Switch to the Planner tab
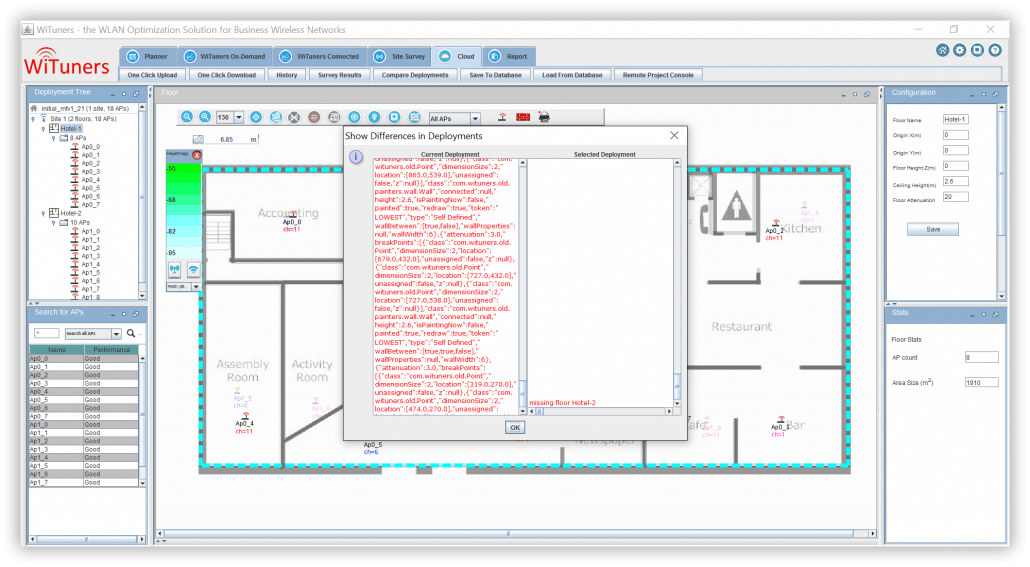 [148, 57]
